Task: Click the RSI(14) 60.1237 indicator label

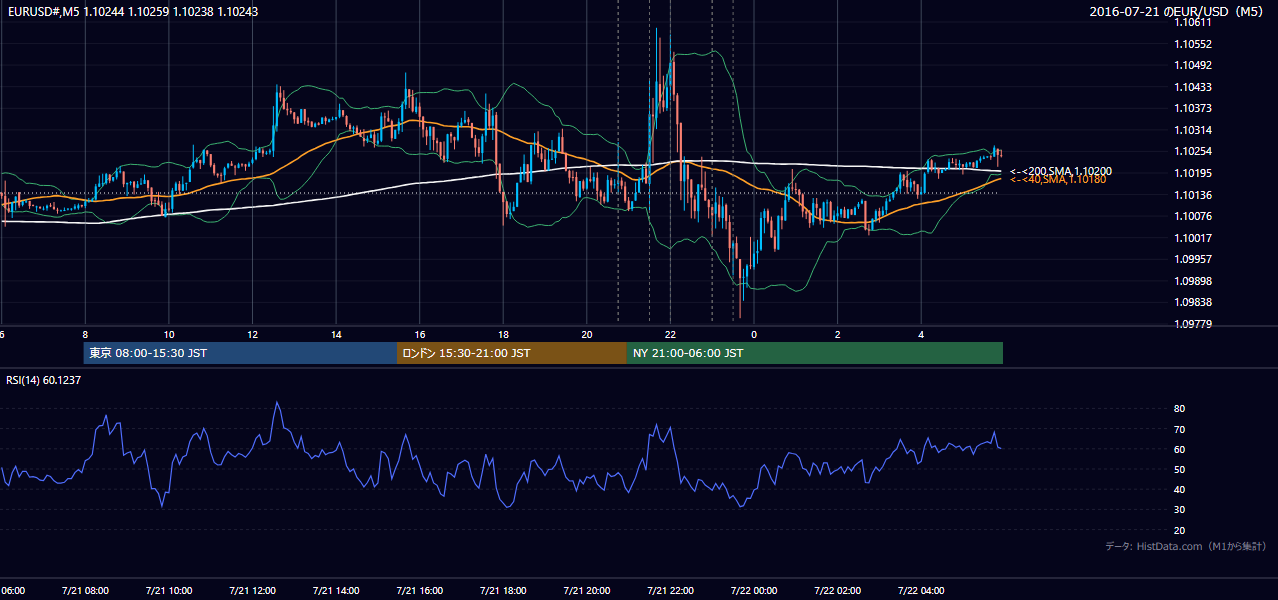Action: coord(44,380)
